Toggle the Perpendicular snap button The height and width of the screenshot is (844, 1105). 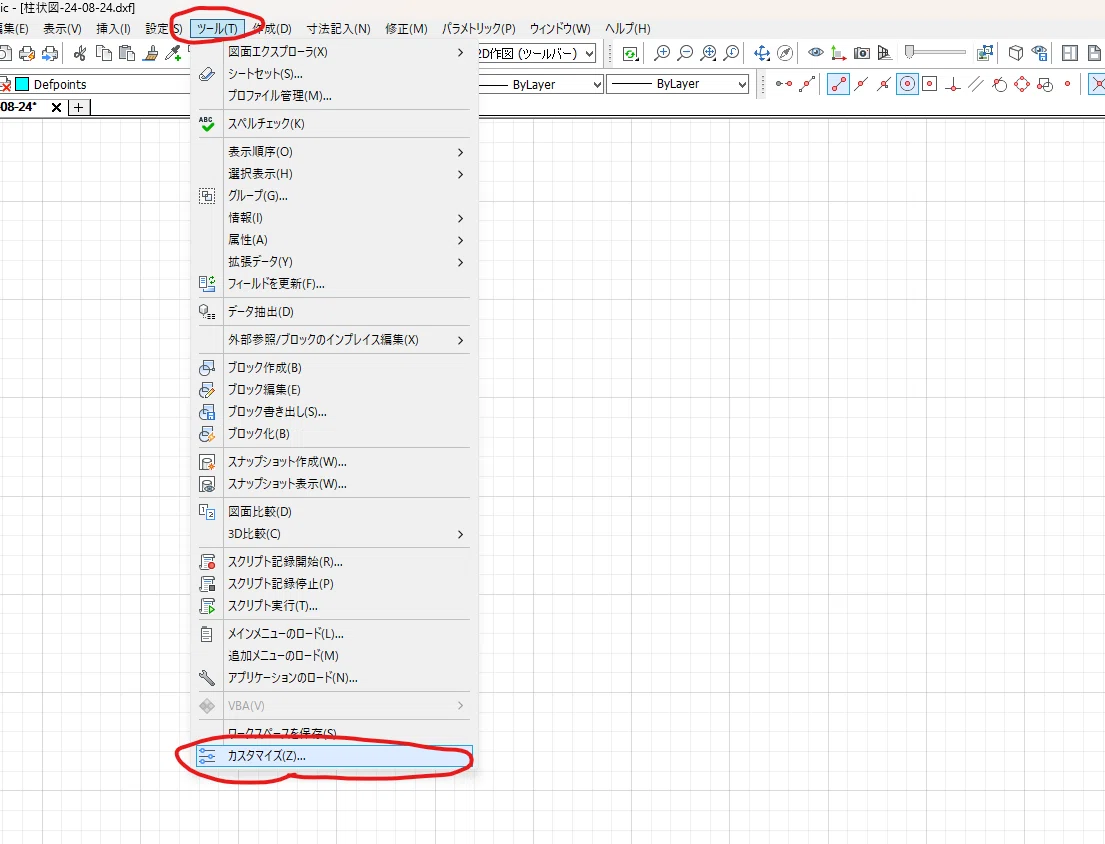pos(953,85)
